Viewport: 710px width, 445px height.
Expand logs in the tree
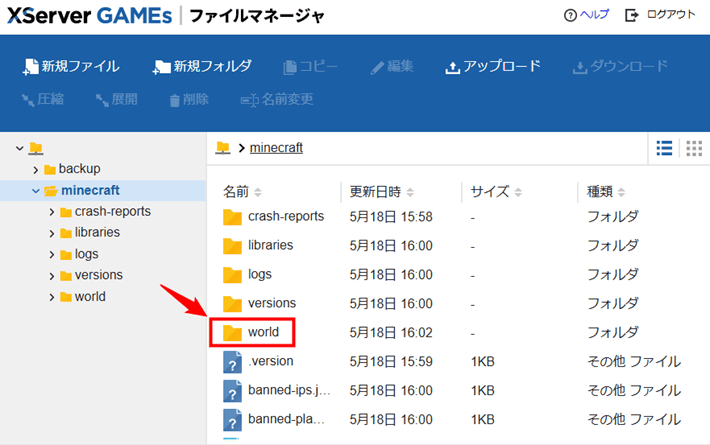tap(52, 255)
